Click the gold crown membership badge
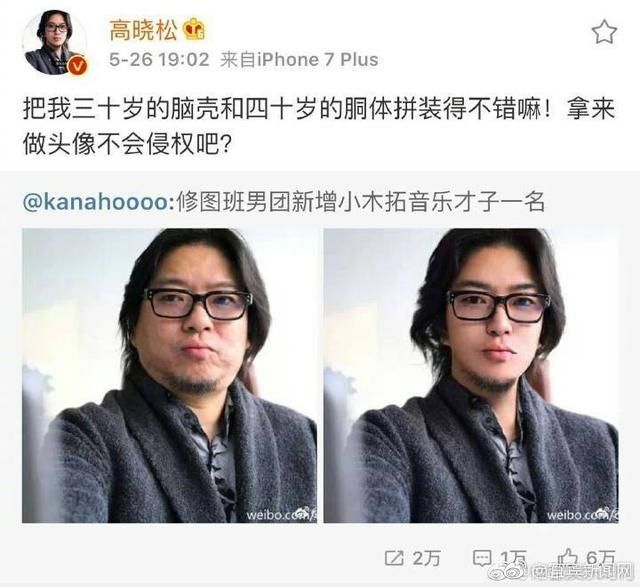This screenshot has width=640, height=587. point(194,31)
